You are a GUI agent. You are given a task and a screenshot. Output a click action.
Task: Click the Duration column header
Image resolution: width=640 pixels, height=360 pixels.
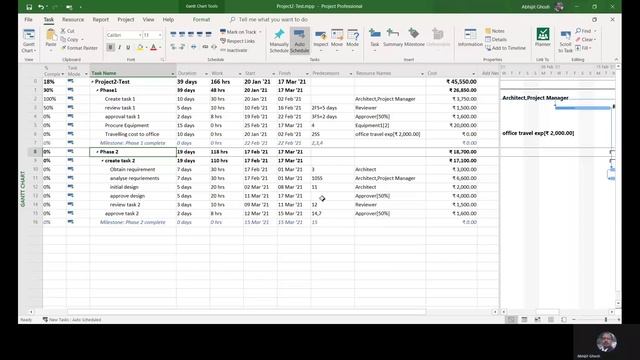pos(193,73)
